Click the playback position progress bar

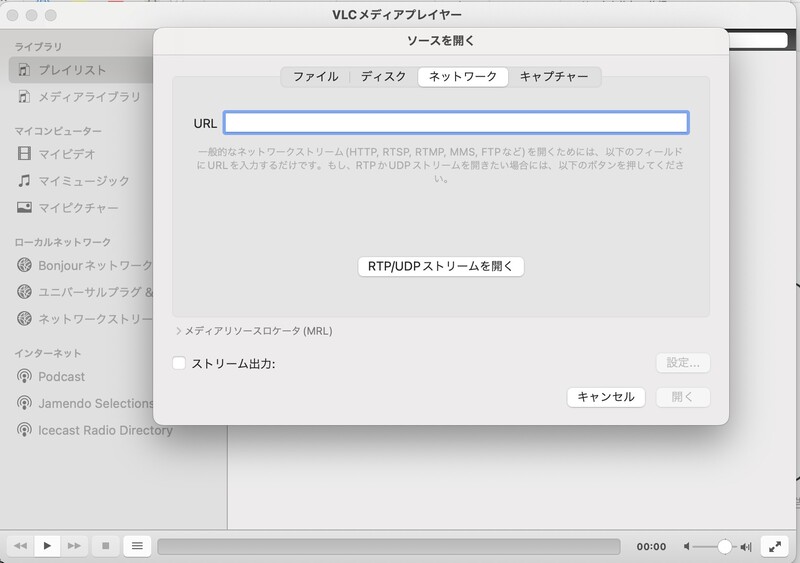(389, 546)
